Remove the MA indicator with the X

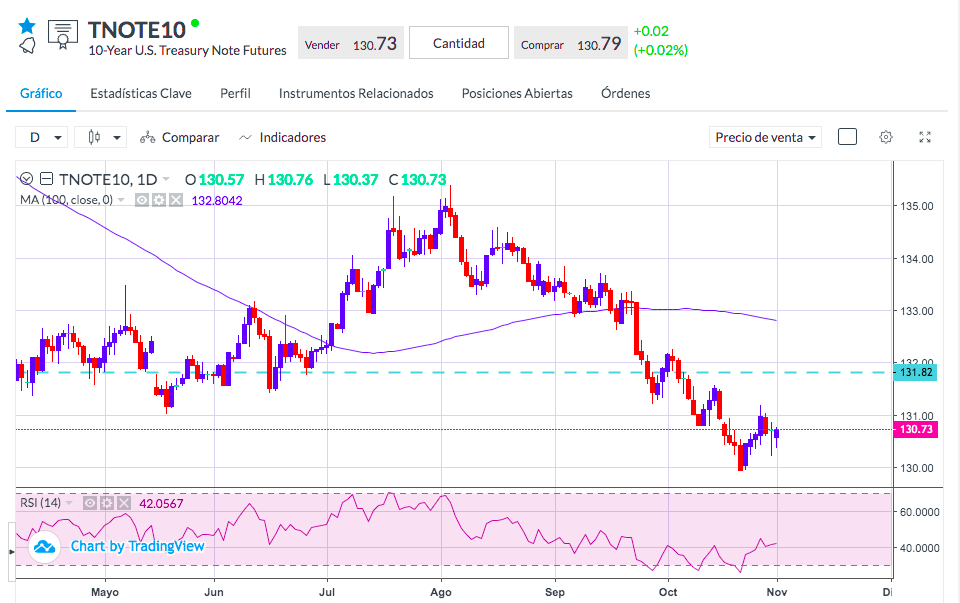(x=176, y=200)
